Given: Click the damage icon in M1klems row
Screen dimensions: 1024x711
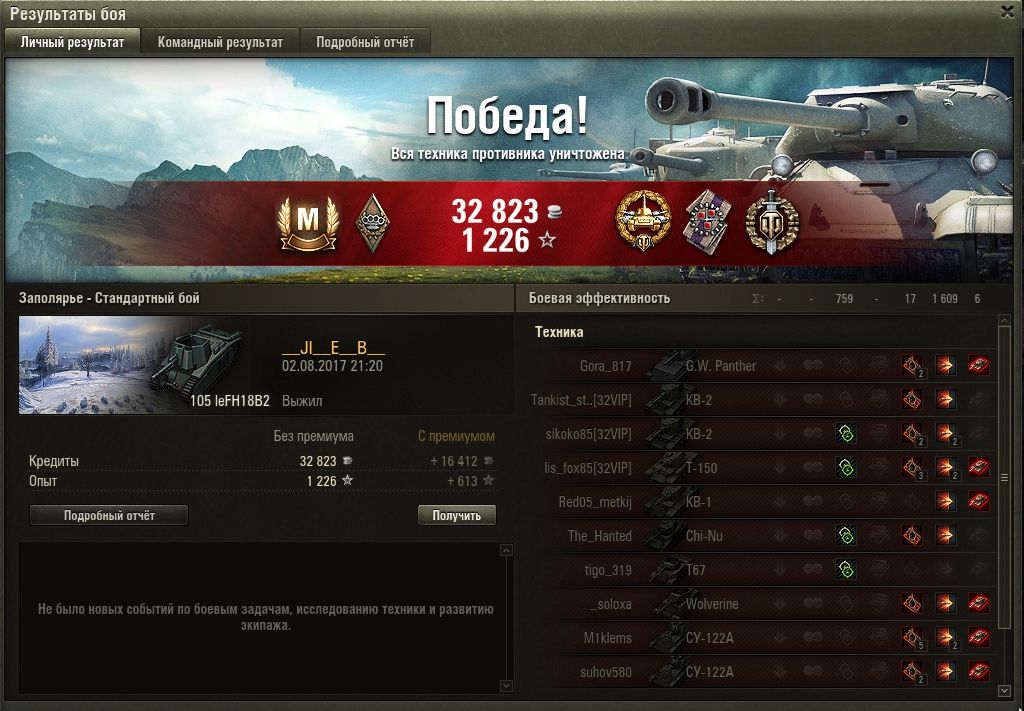Looking at the screenshot, I should pyautogui.click(x=946, y=637).
